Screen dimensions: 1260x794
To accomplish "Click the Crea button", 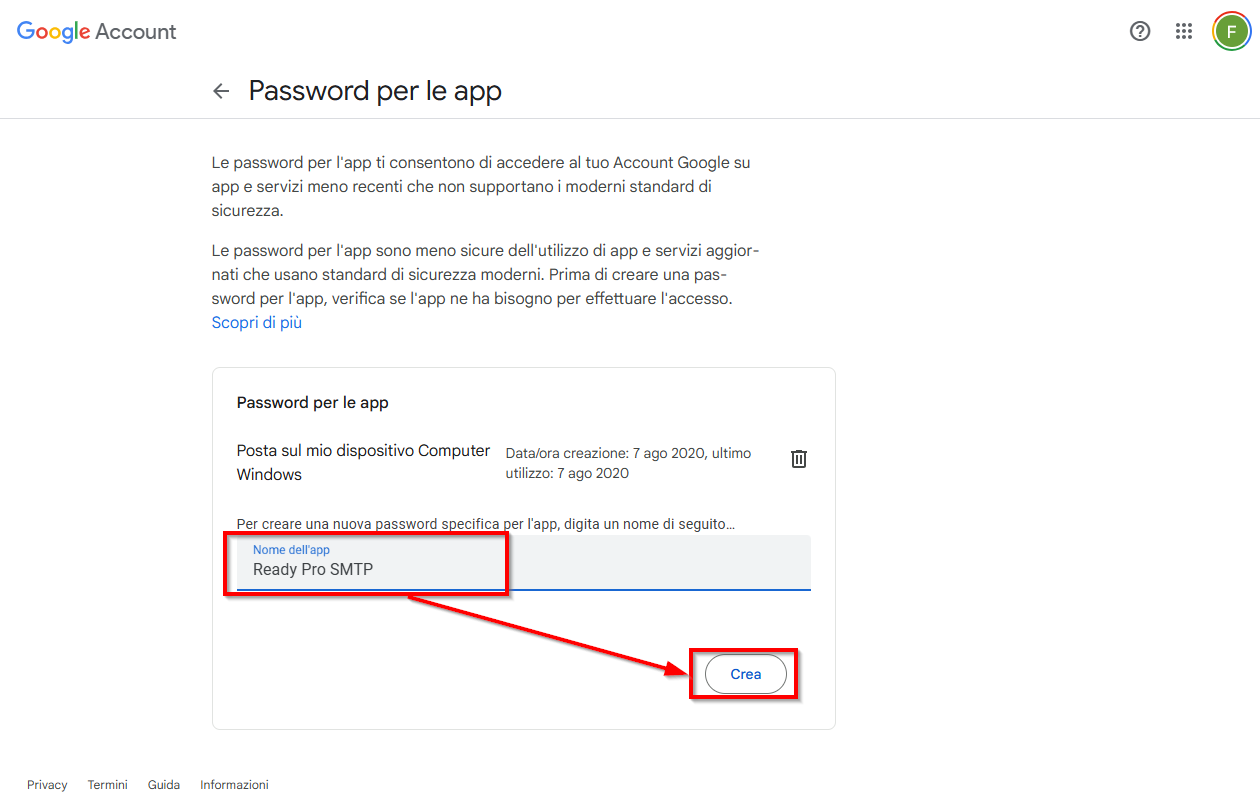I will pos(746,675).
